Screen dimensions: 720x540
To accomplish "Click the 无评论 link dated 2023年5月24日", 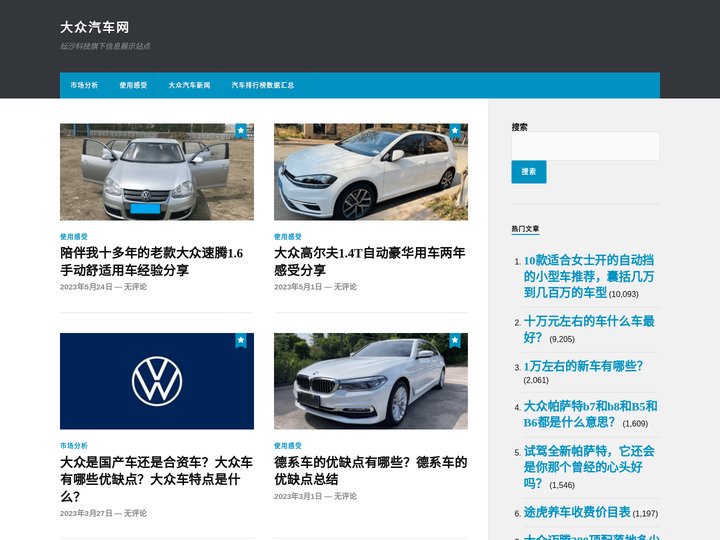I will [135, 287].
